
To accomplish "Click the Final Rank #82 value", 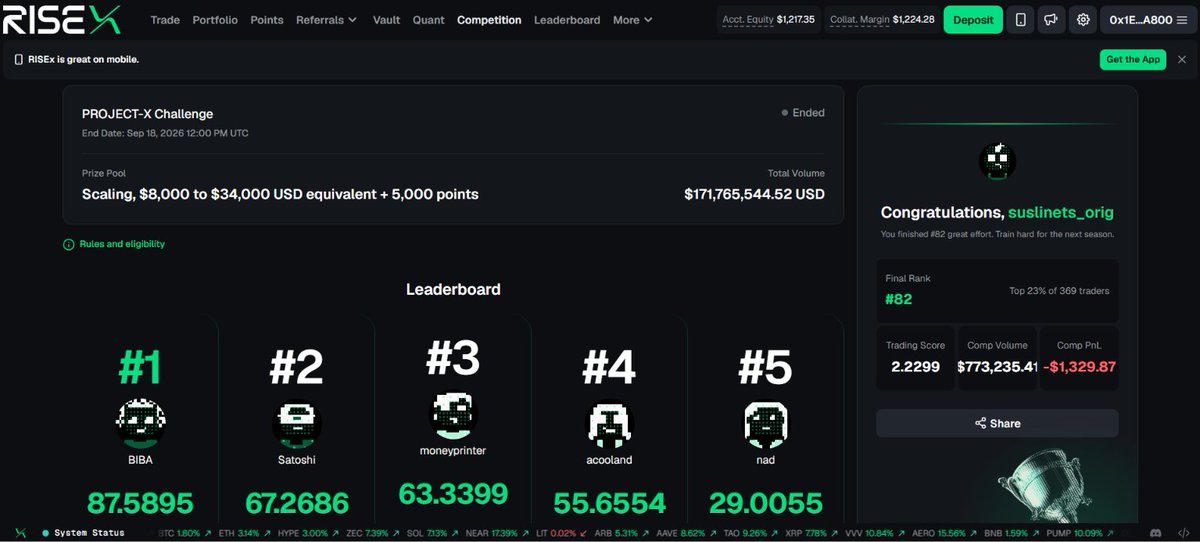I will [899, 298].
